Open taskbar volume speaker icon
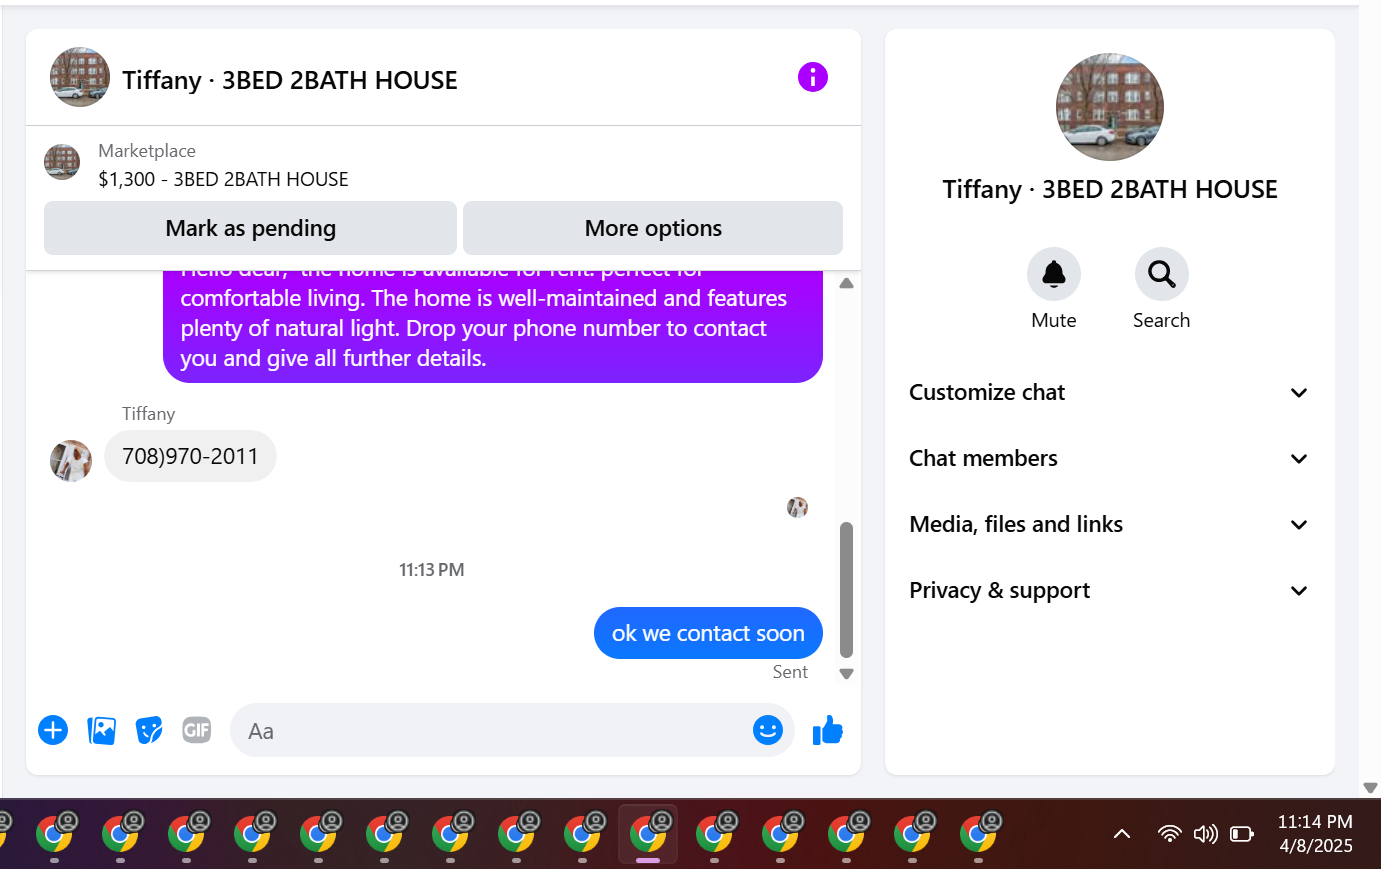Image resolution: width=1381 pixels, height=869 pixels. [x=1206, y=834]
